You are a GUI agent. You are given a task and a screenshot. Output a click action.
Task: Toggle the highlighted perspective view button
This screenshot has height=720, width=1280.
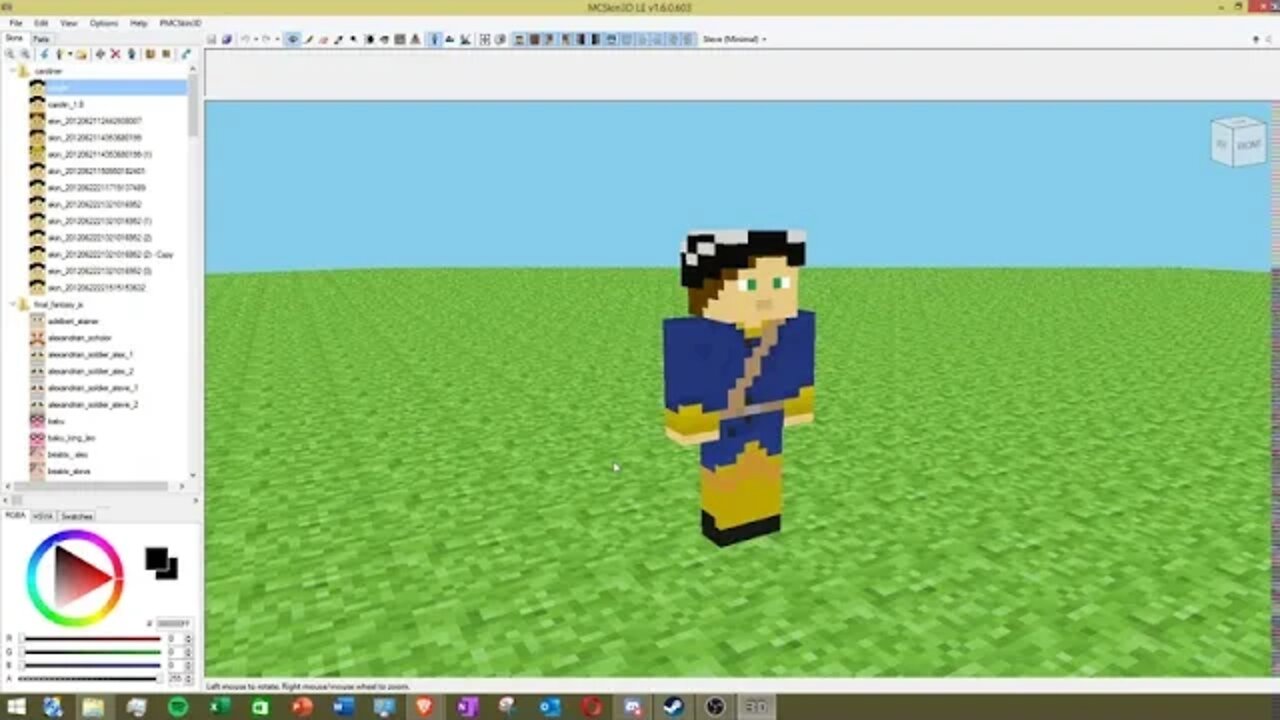(x=434, y=39)
